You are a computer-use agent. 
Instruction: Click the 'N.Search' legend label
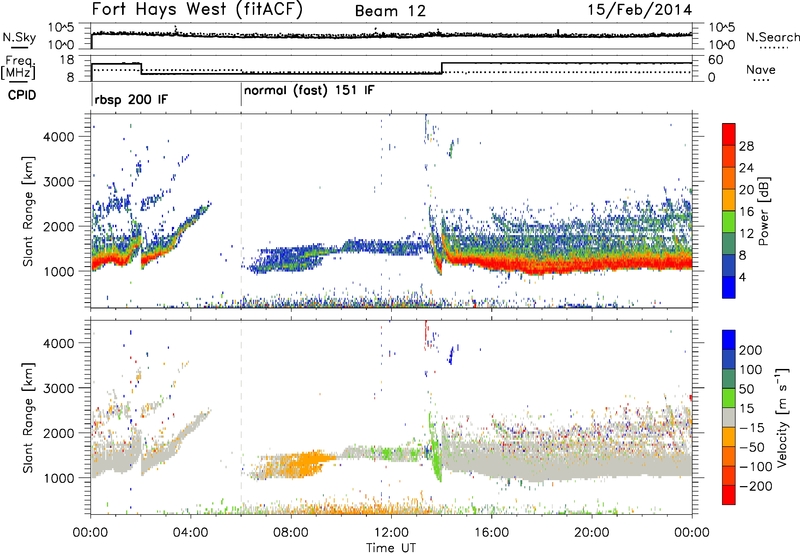click(x=772, y=37)
